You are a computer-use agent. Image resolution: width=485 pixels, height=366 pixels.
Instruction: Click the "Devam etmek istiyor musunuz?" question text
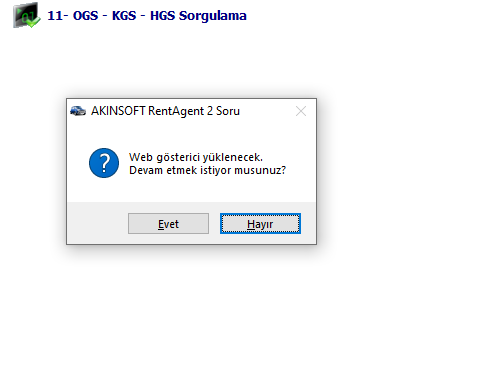click(x=207, y=170)
